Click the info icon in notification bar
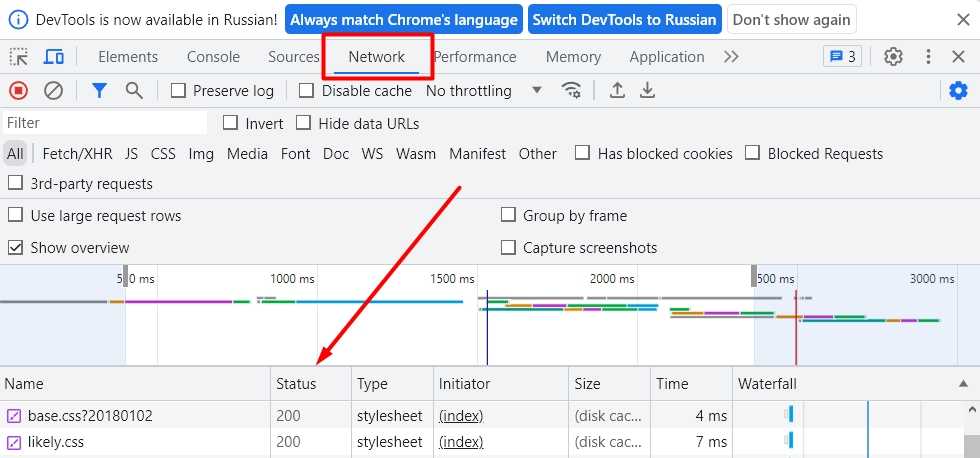980x458 pixels. (19, 19)
